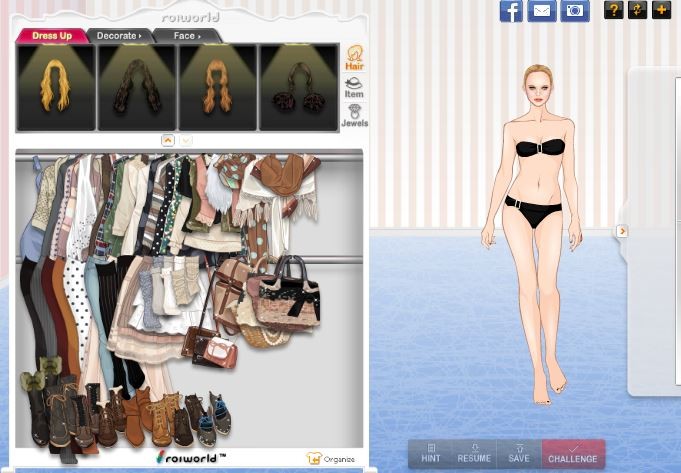
Task: Click the email envelope share icon
Action: pyautogui.click(x=542, y=11)
